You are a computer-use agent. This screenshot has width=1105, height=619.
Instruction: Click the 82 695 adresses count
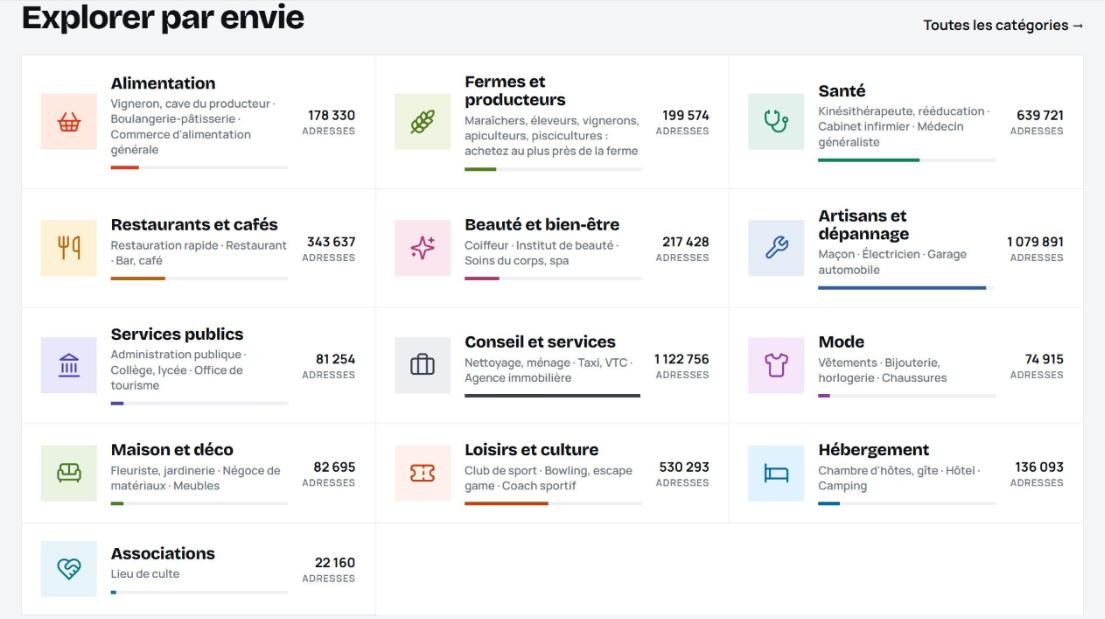(x=329, y=474)
